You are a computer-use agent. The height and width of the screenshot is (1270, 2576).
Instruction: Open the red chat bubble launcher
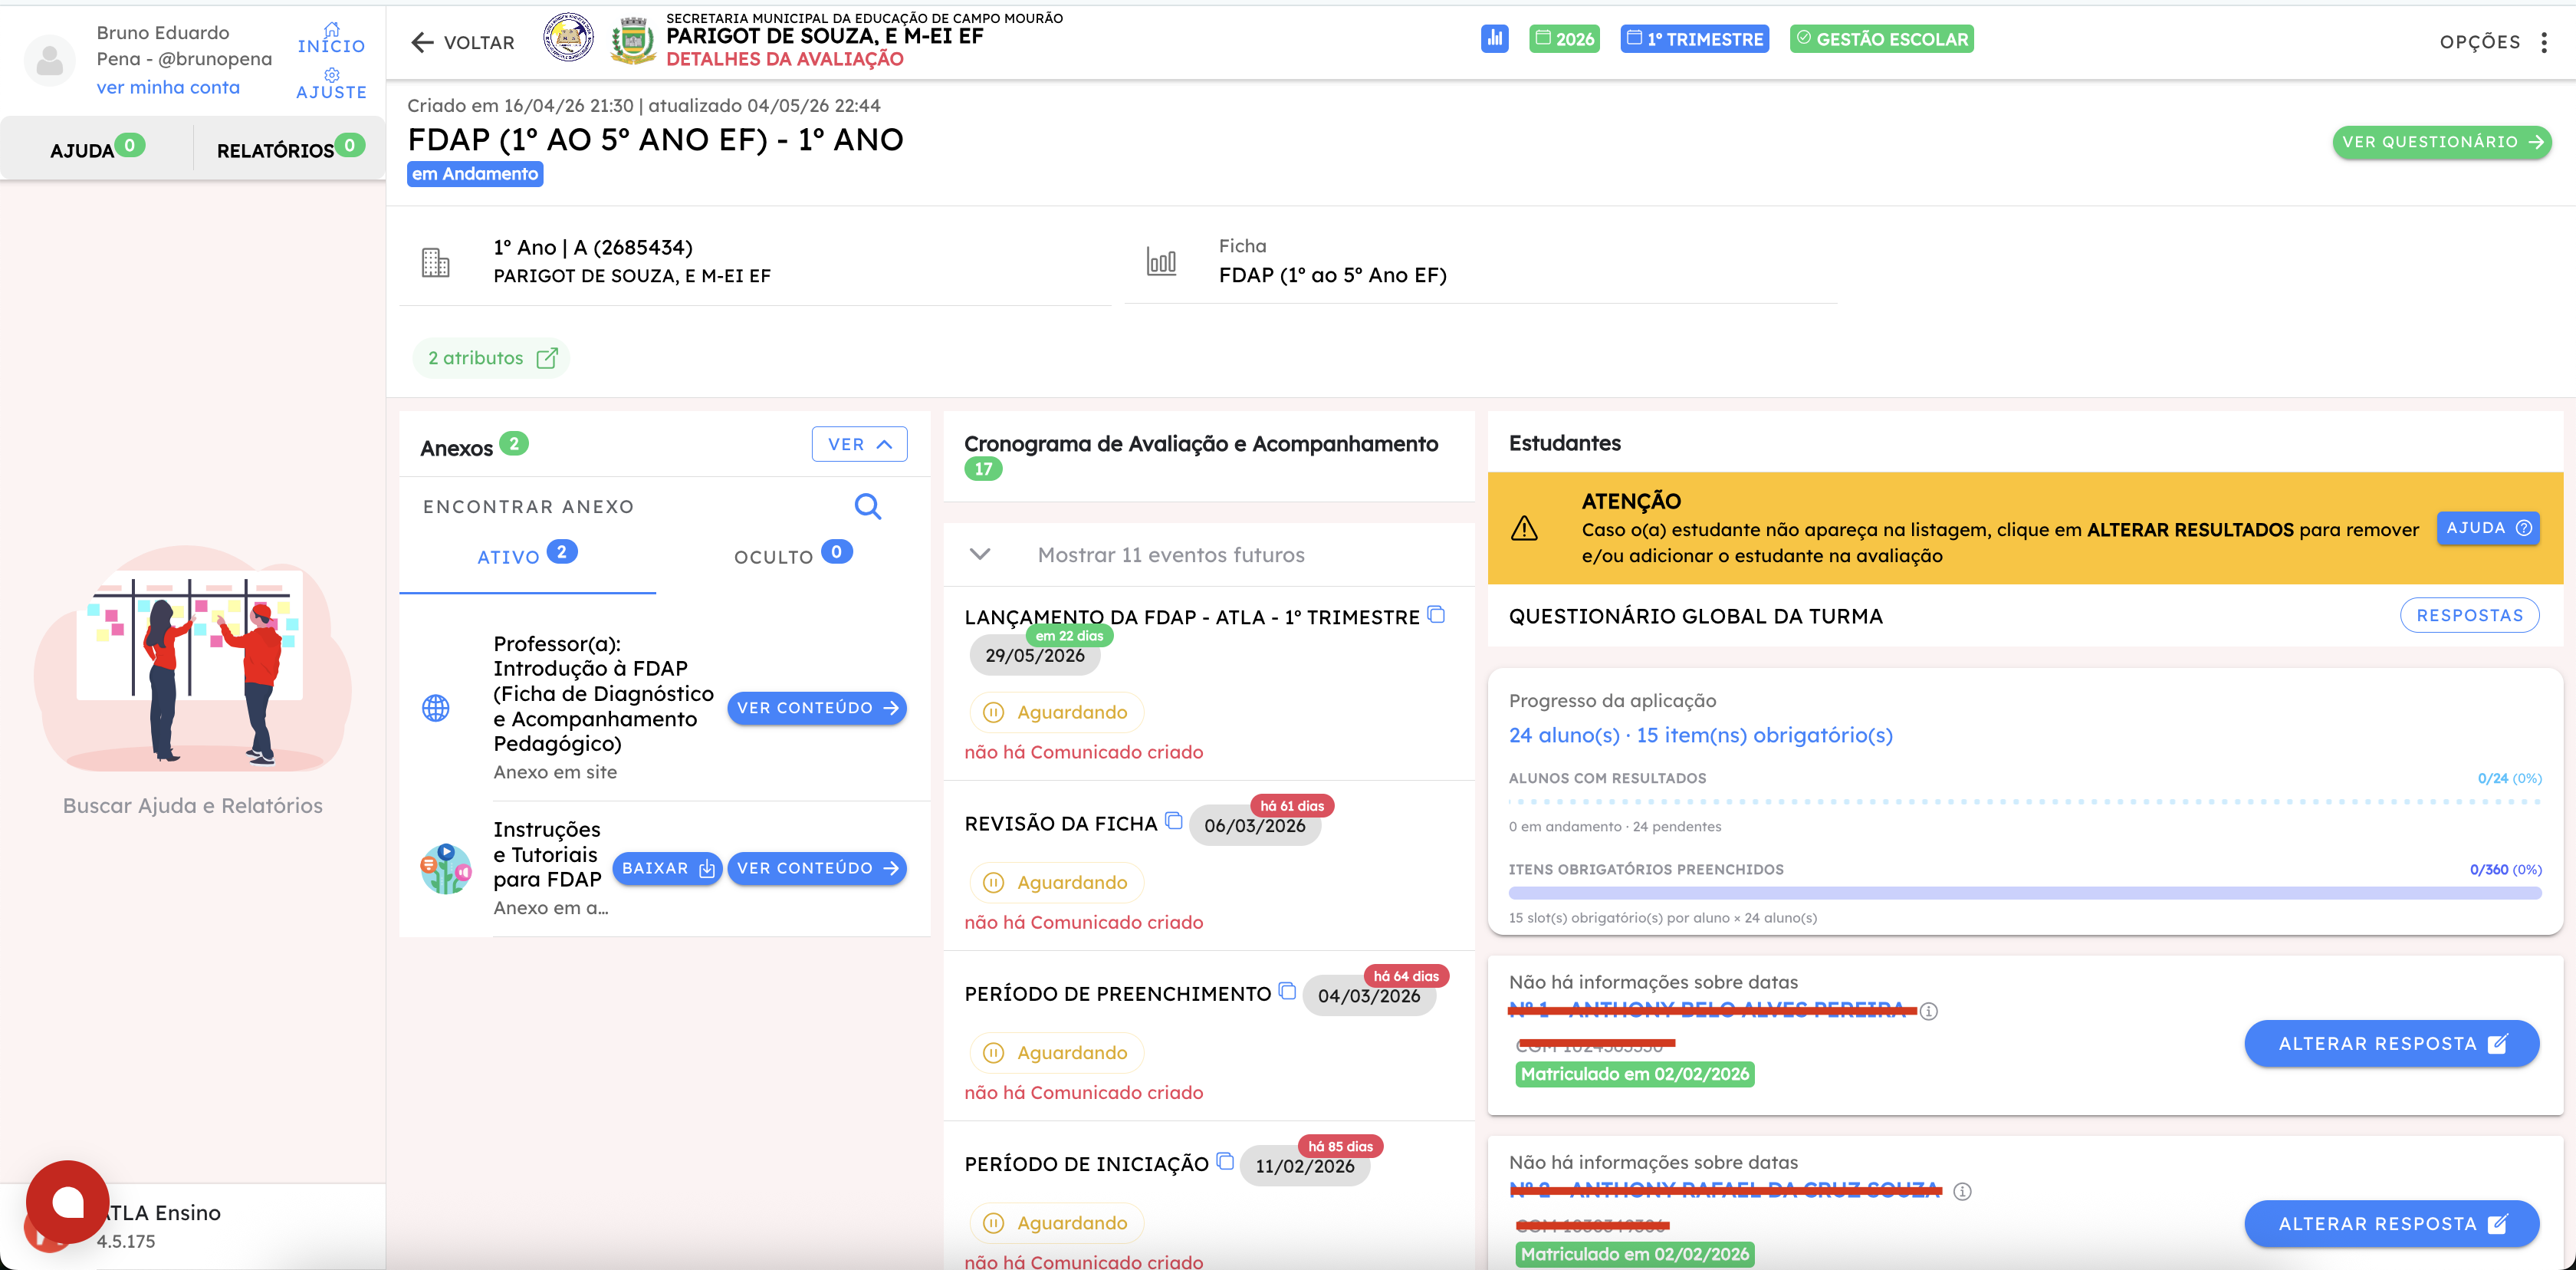coord(68,1202)
